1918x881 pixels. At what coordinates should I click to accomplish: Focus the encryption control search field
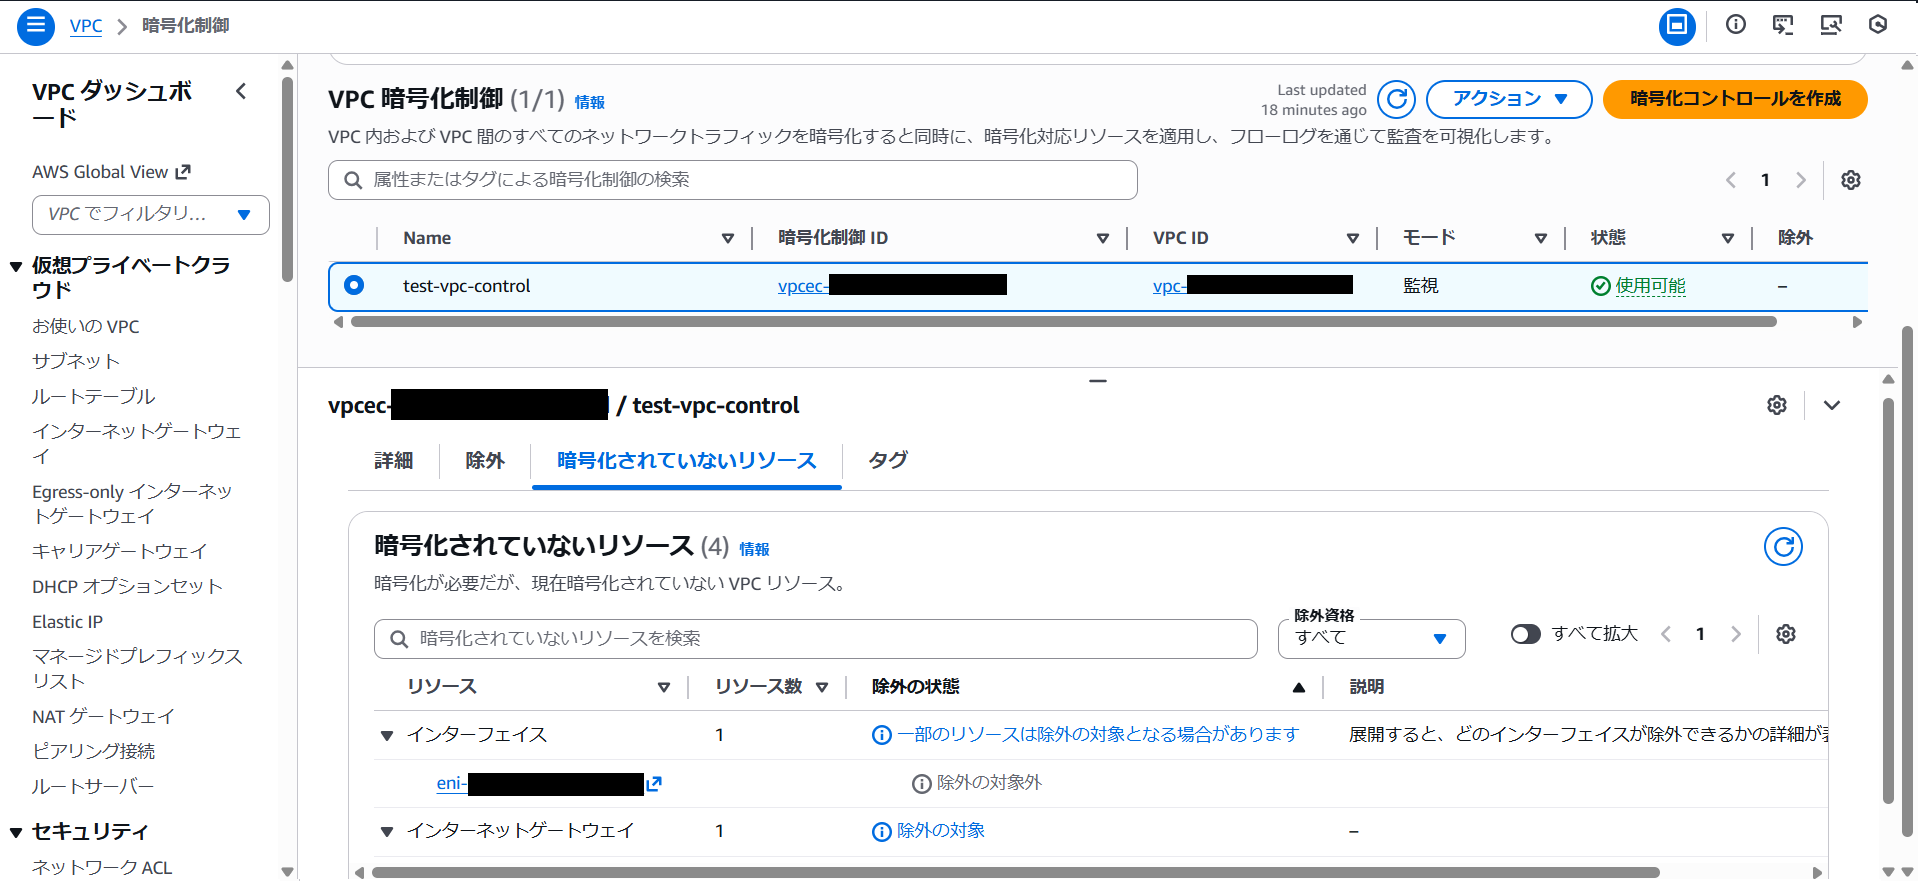pos(733,180)
